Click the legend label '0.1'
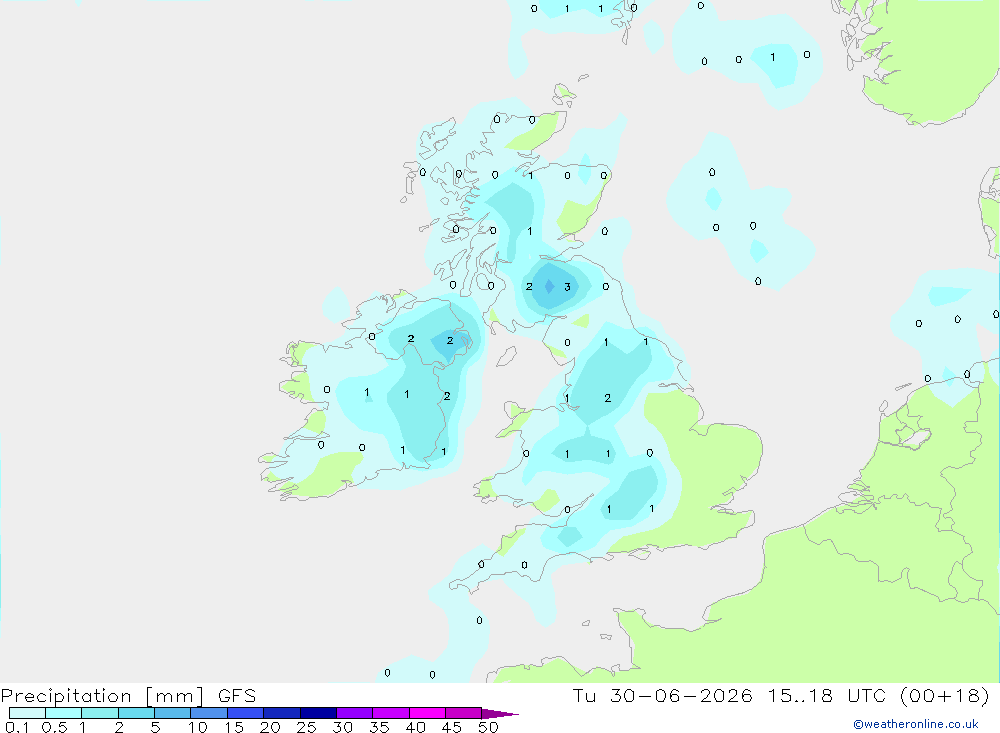Viewport: 1000px width, 733px height. pos(17,727)
